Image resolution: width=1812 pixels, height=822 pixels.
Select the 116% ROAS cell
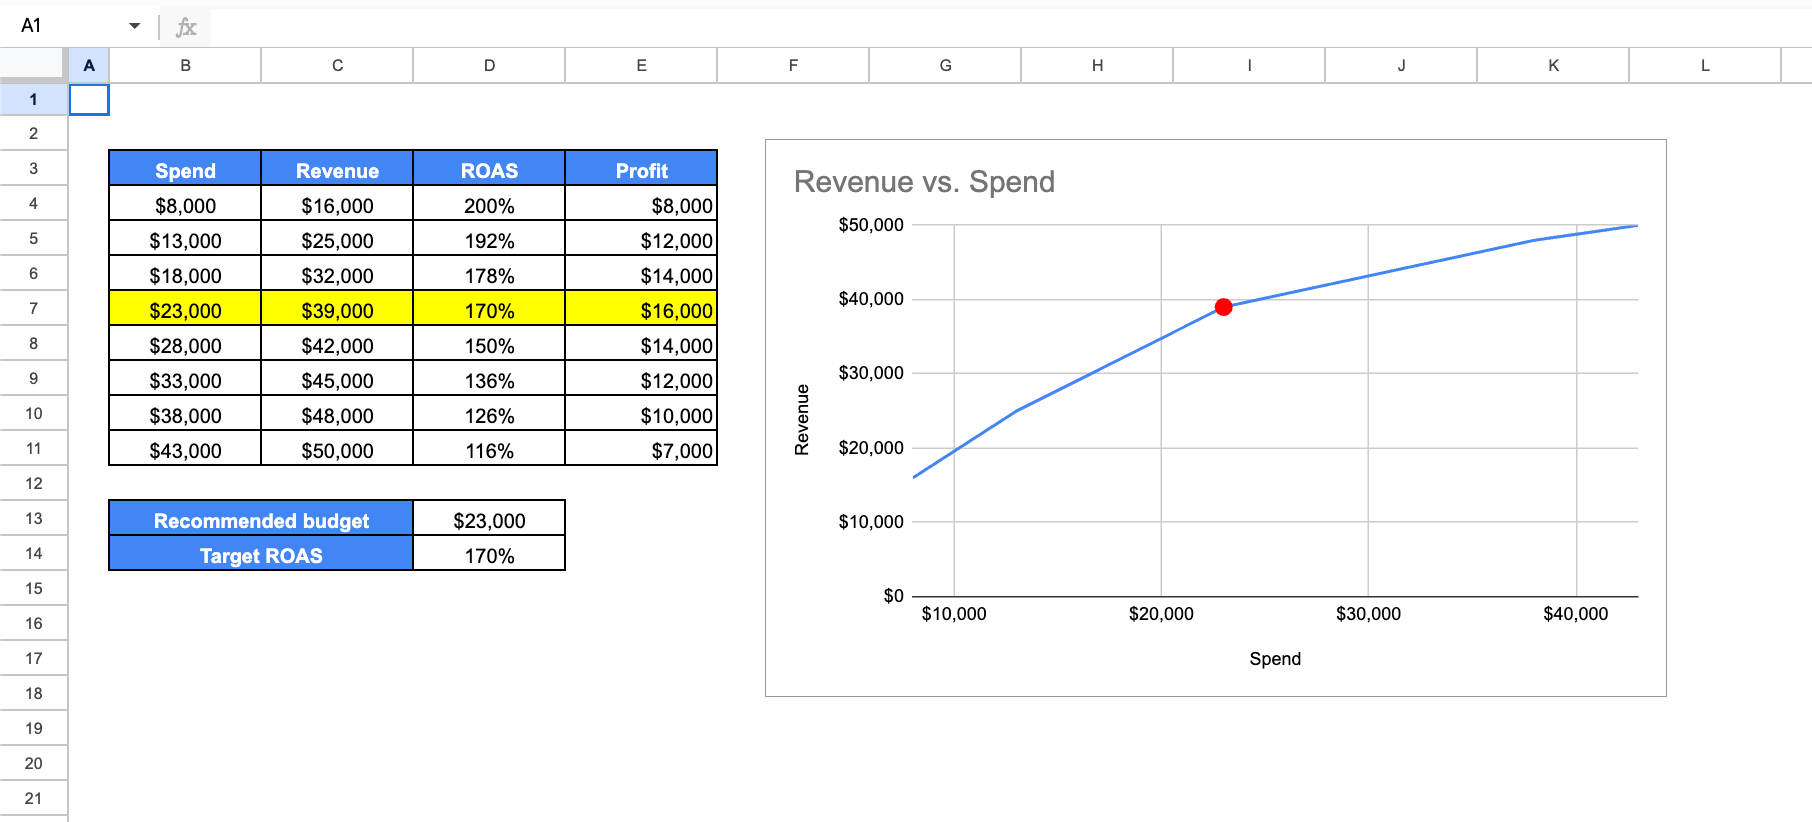(x=489, y=449)
